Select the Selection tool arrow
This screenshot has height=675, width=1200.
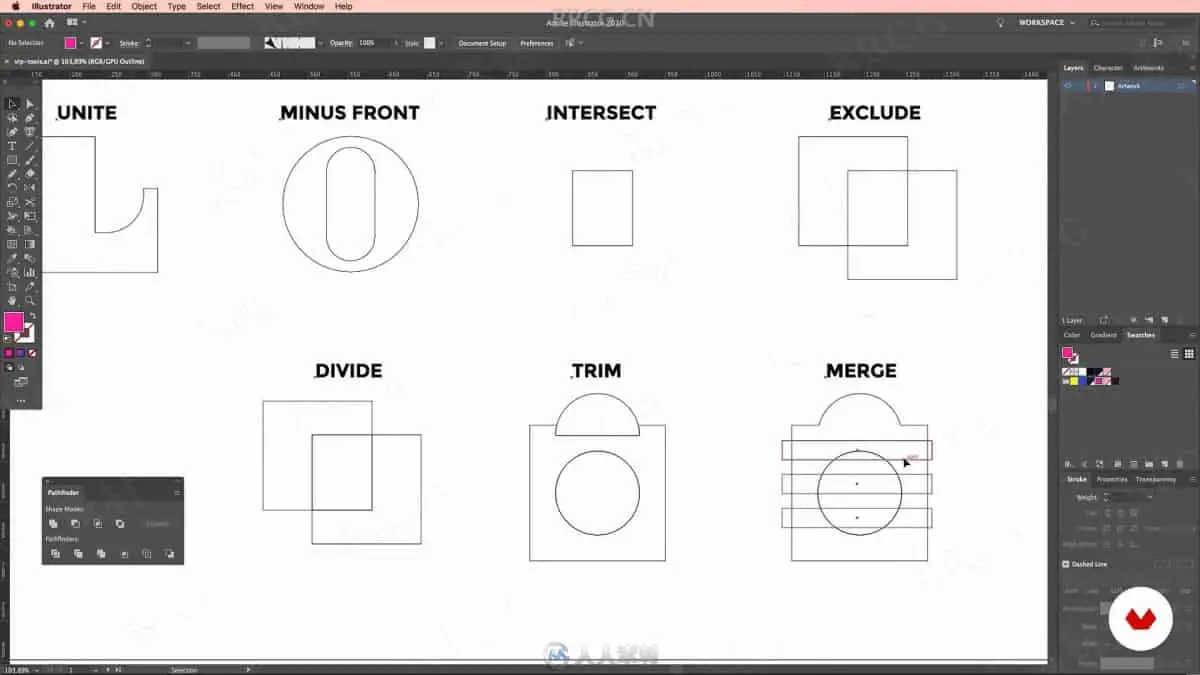(x=12, y=104)
